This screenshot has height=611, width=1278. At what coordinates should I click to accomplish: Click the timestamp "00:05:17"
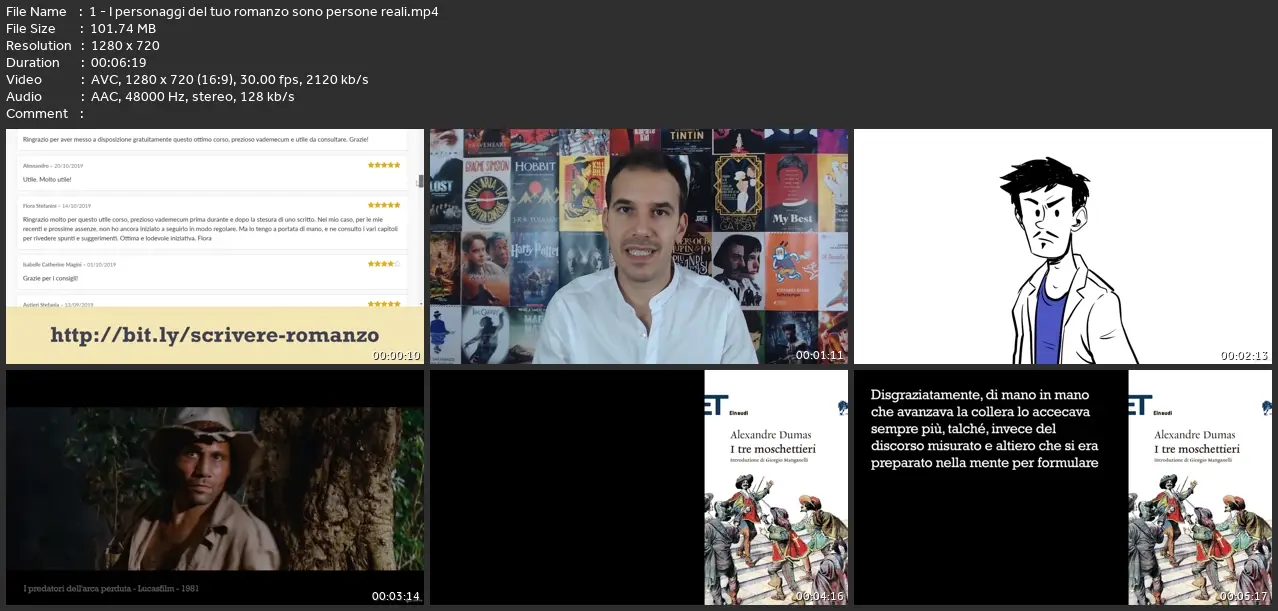click(x=1244, y=597)
